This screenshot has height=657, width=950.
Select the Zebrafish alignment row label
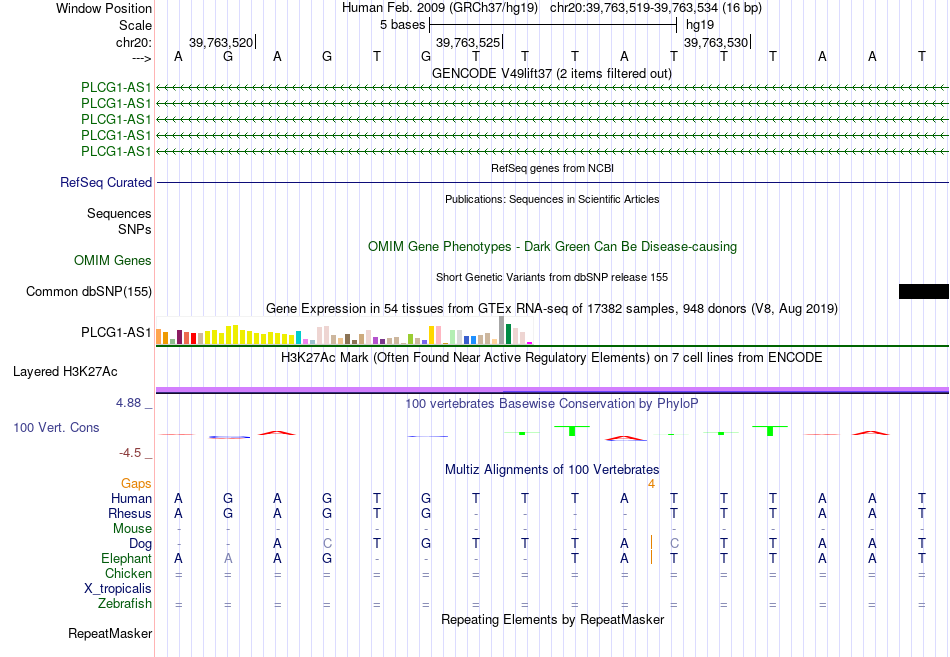[x=125, y=604]
